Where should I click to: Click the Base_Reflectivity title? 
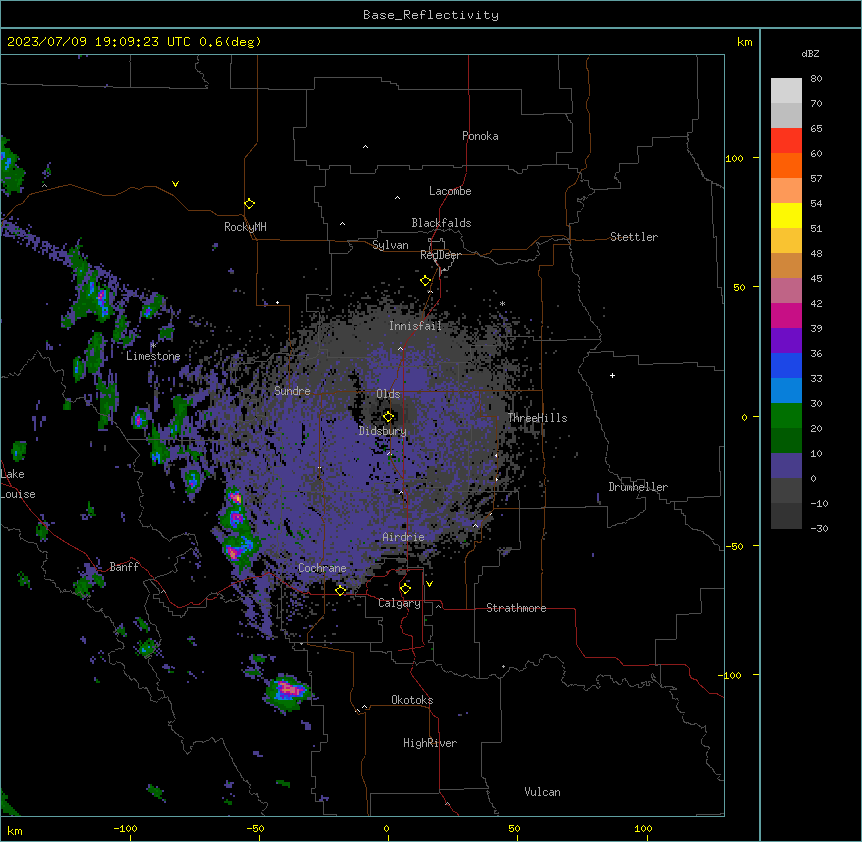(x=431, y=15)
